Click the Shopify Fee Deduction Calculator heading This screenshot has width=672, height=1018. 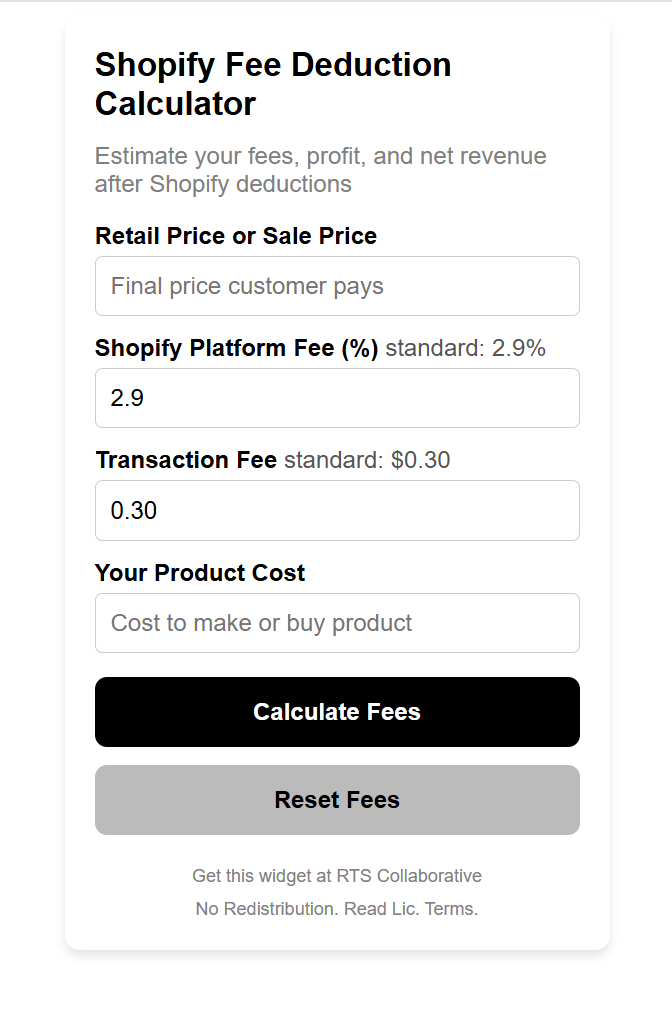pyautogui.click(x=272, y=84)
